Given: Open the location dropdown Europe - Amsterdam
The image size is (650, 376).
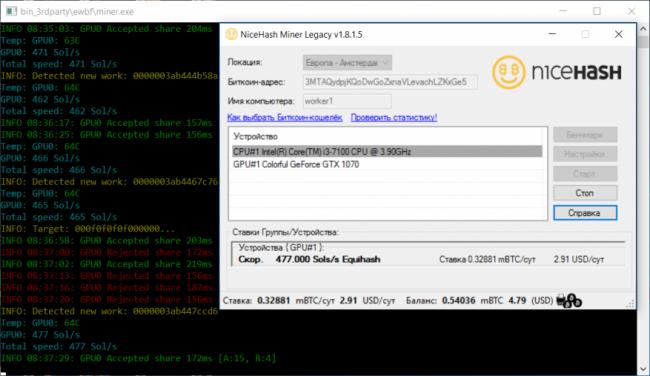Looking at the screenshot, I should click(347, 63).
